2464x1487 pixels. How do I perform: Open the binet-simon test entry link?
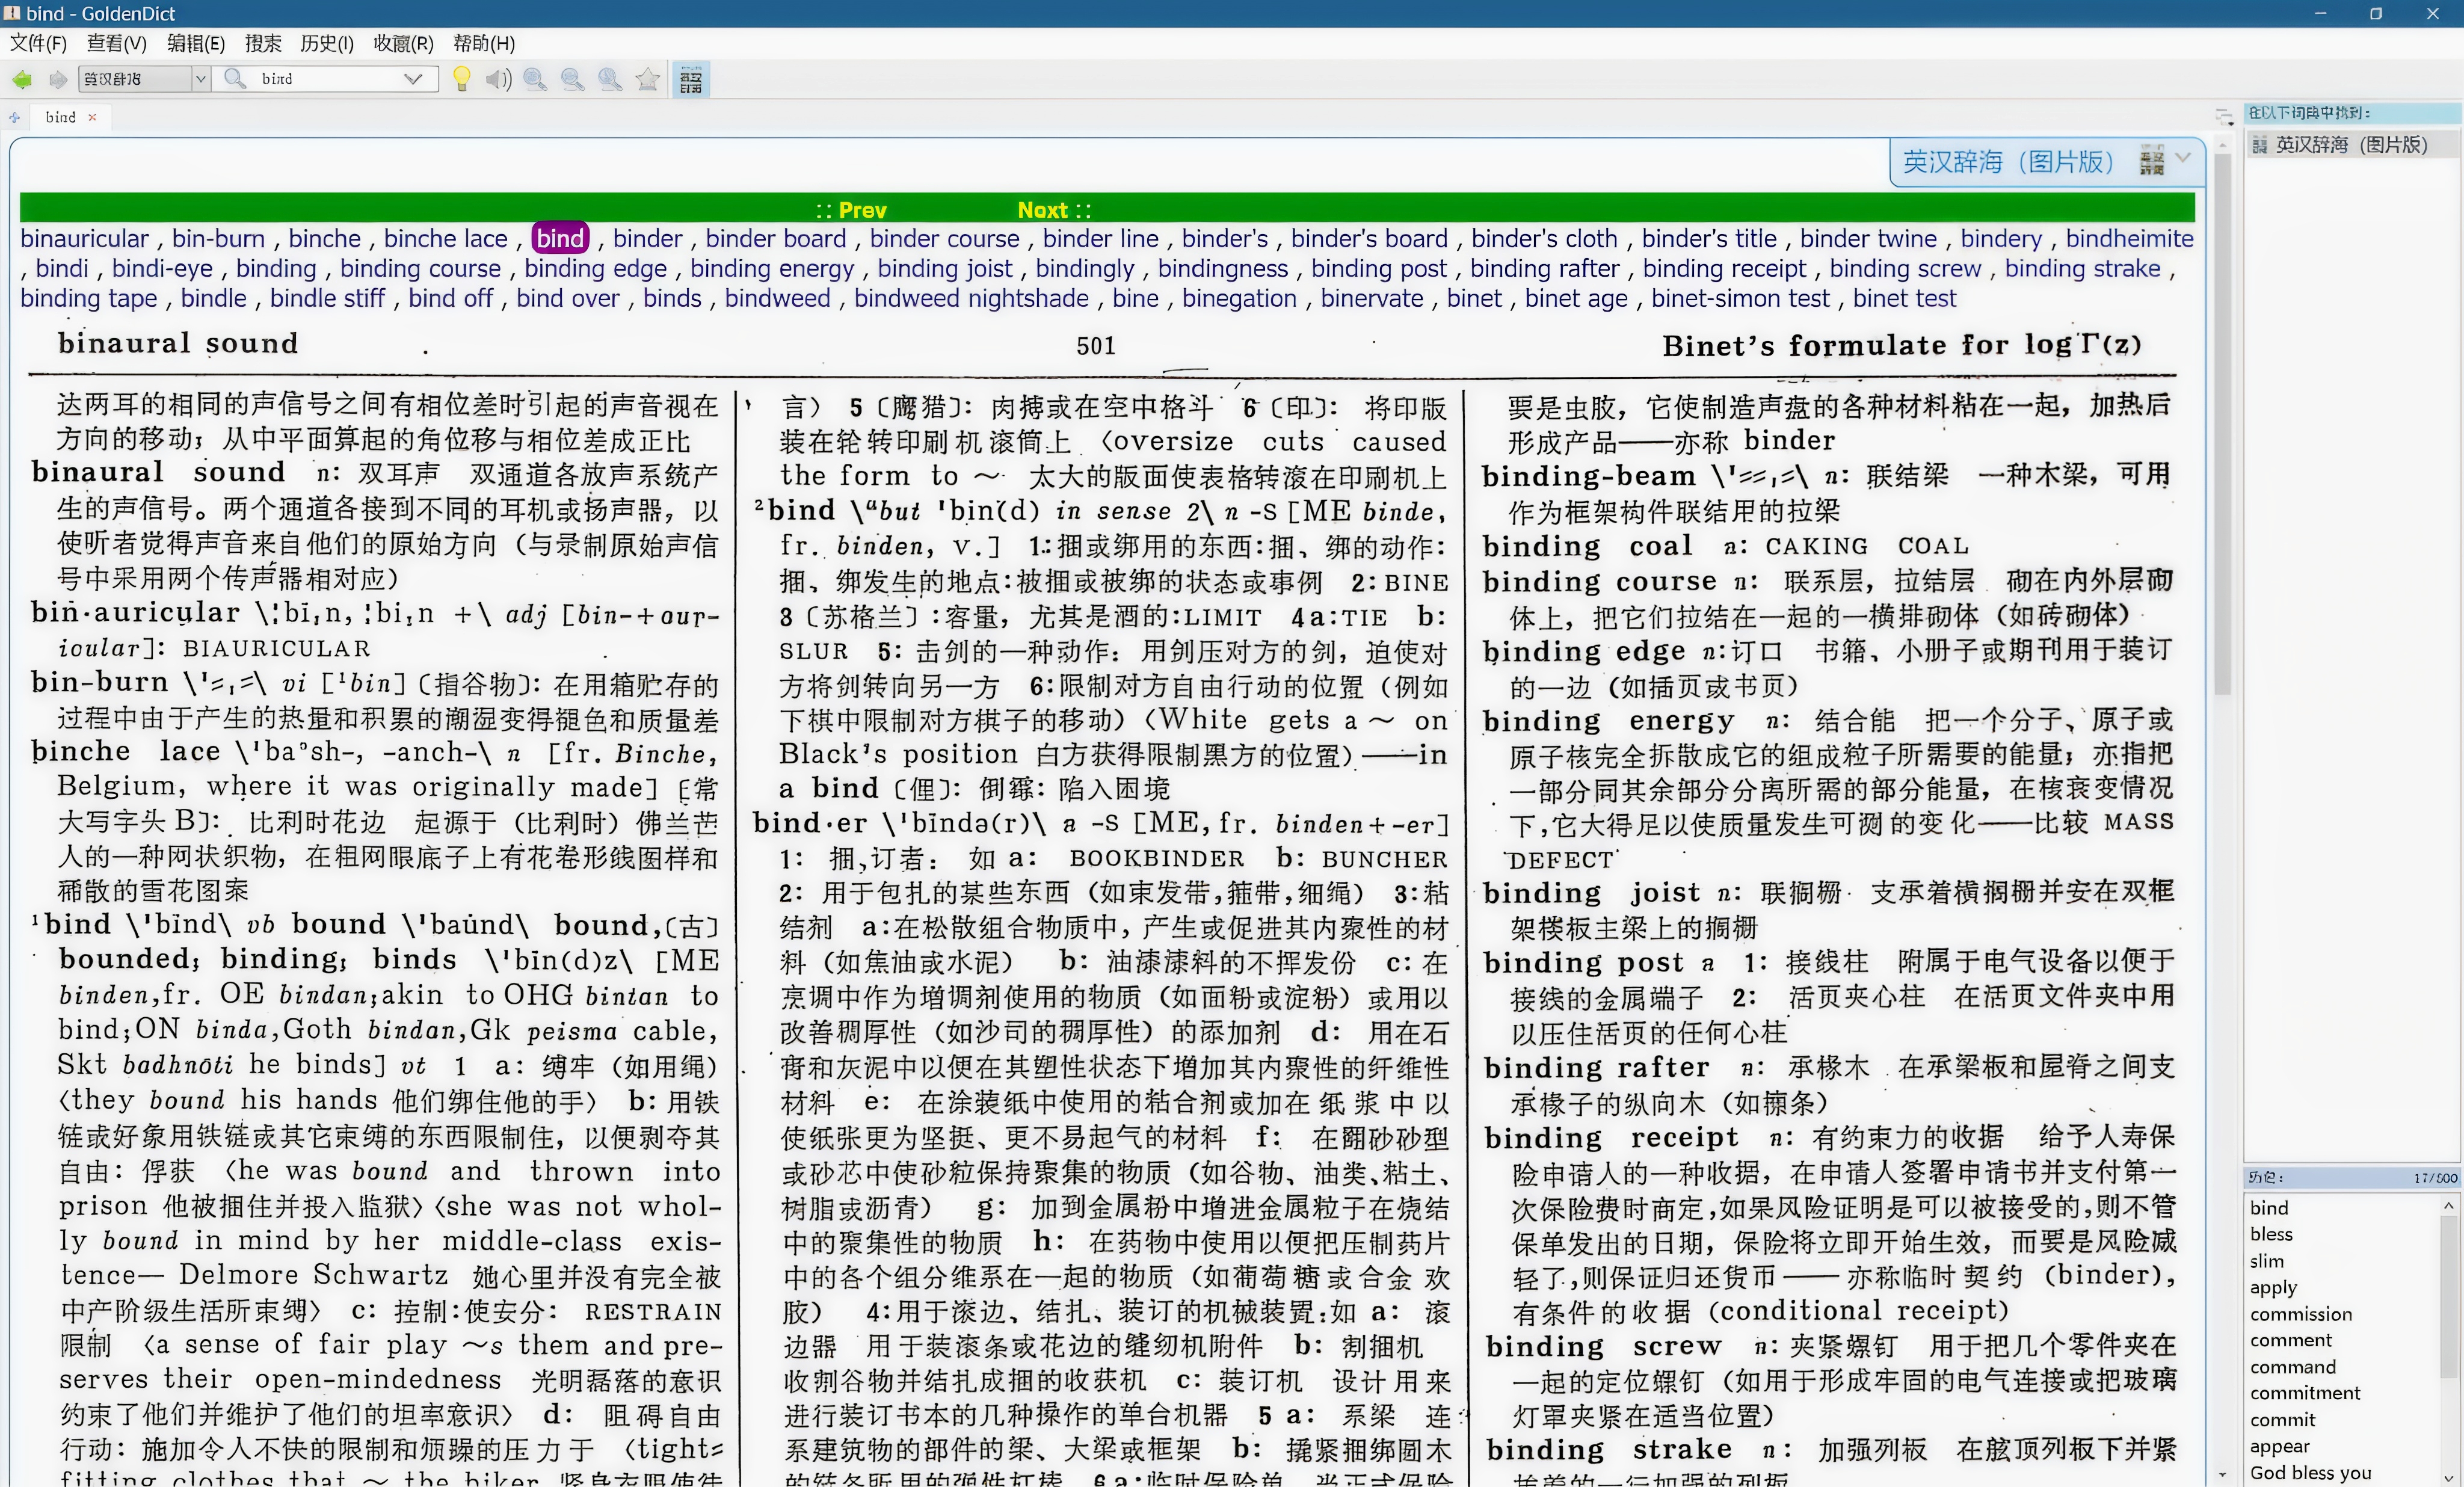point(1740,299)
